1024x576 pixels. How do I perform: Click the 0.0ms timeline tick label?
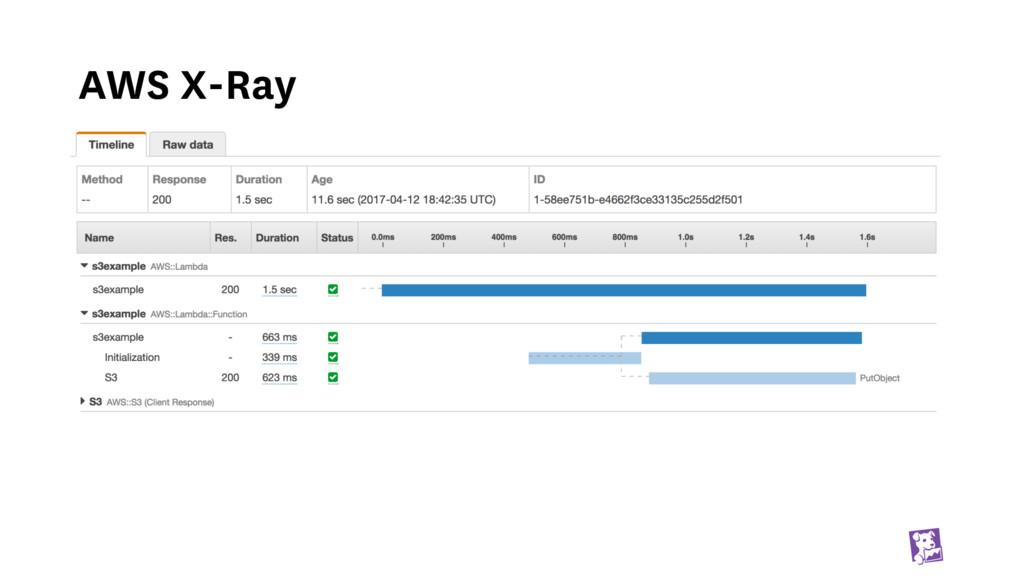[x=383, y=237]
